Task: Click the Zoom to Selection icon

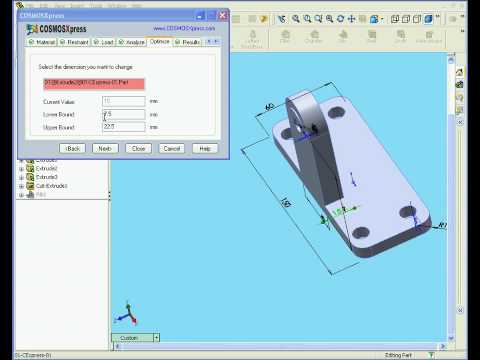Action: 329,19
